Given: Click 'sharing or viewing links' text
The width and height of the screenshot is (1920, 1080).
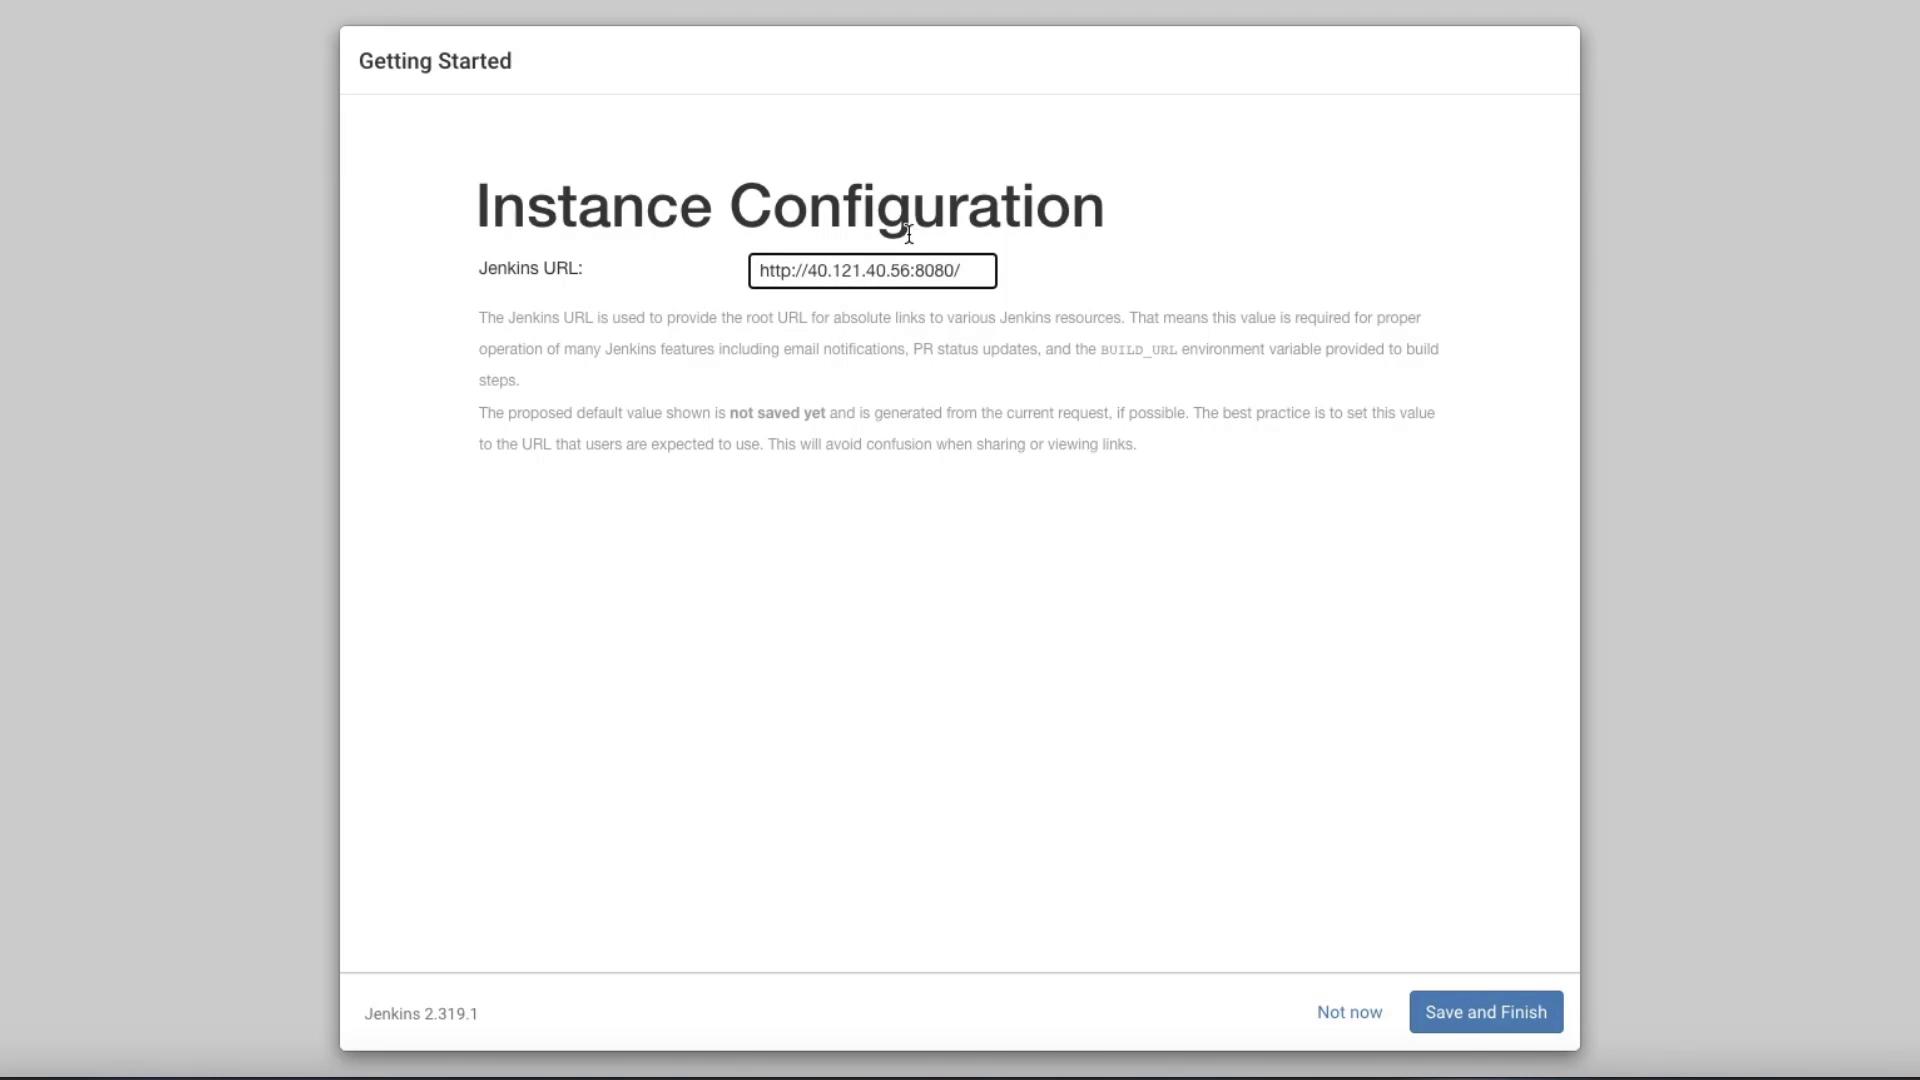Looking at the screenshot, I should 1055,444.
